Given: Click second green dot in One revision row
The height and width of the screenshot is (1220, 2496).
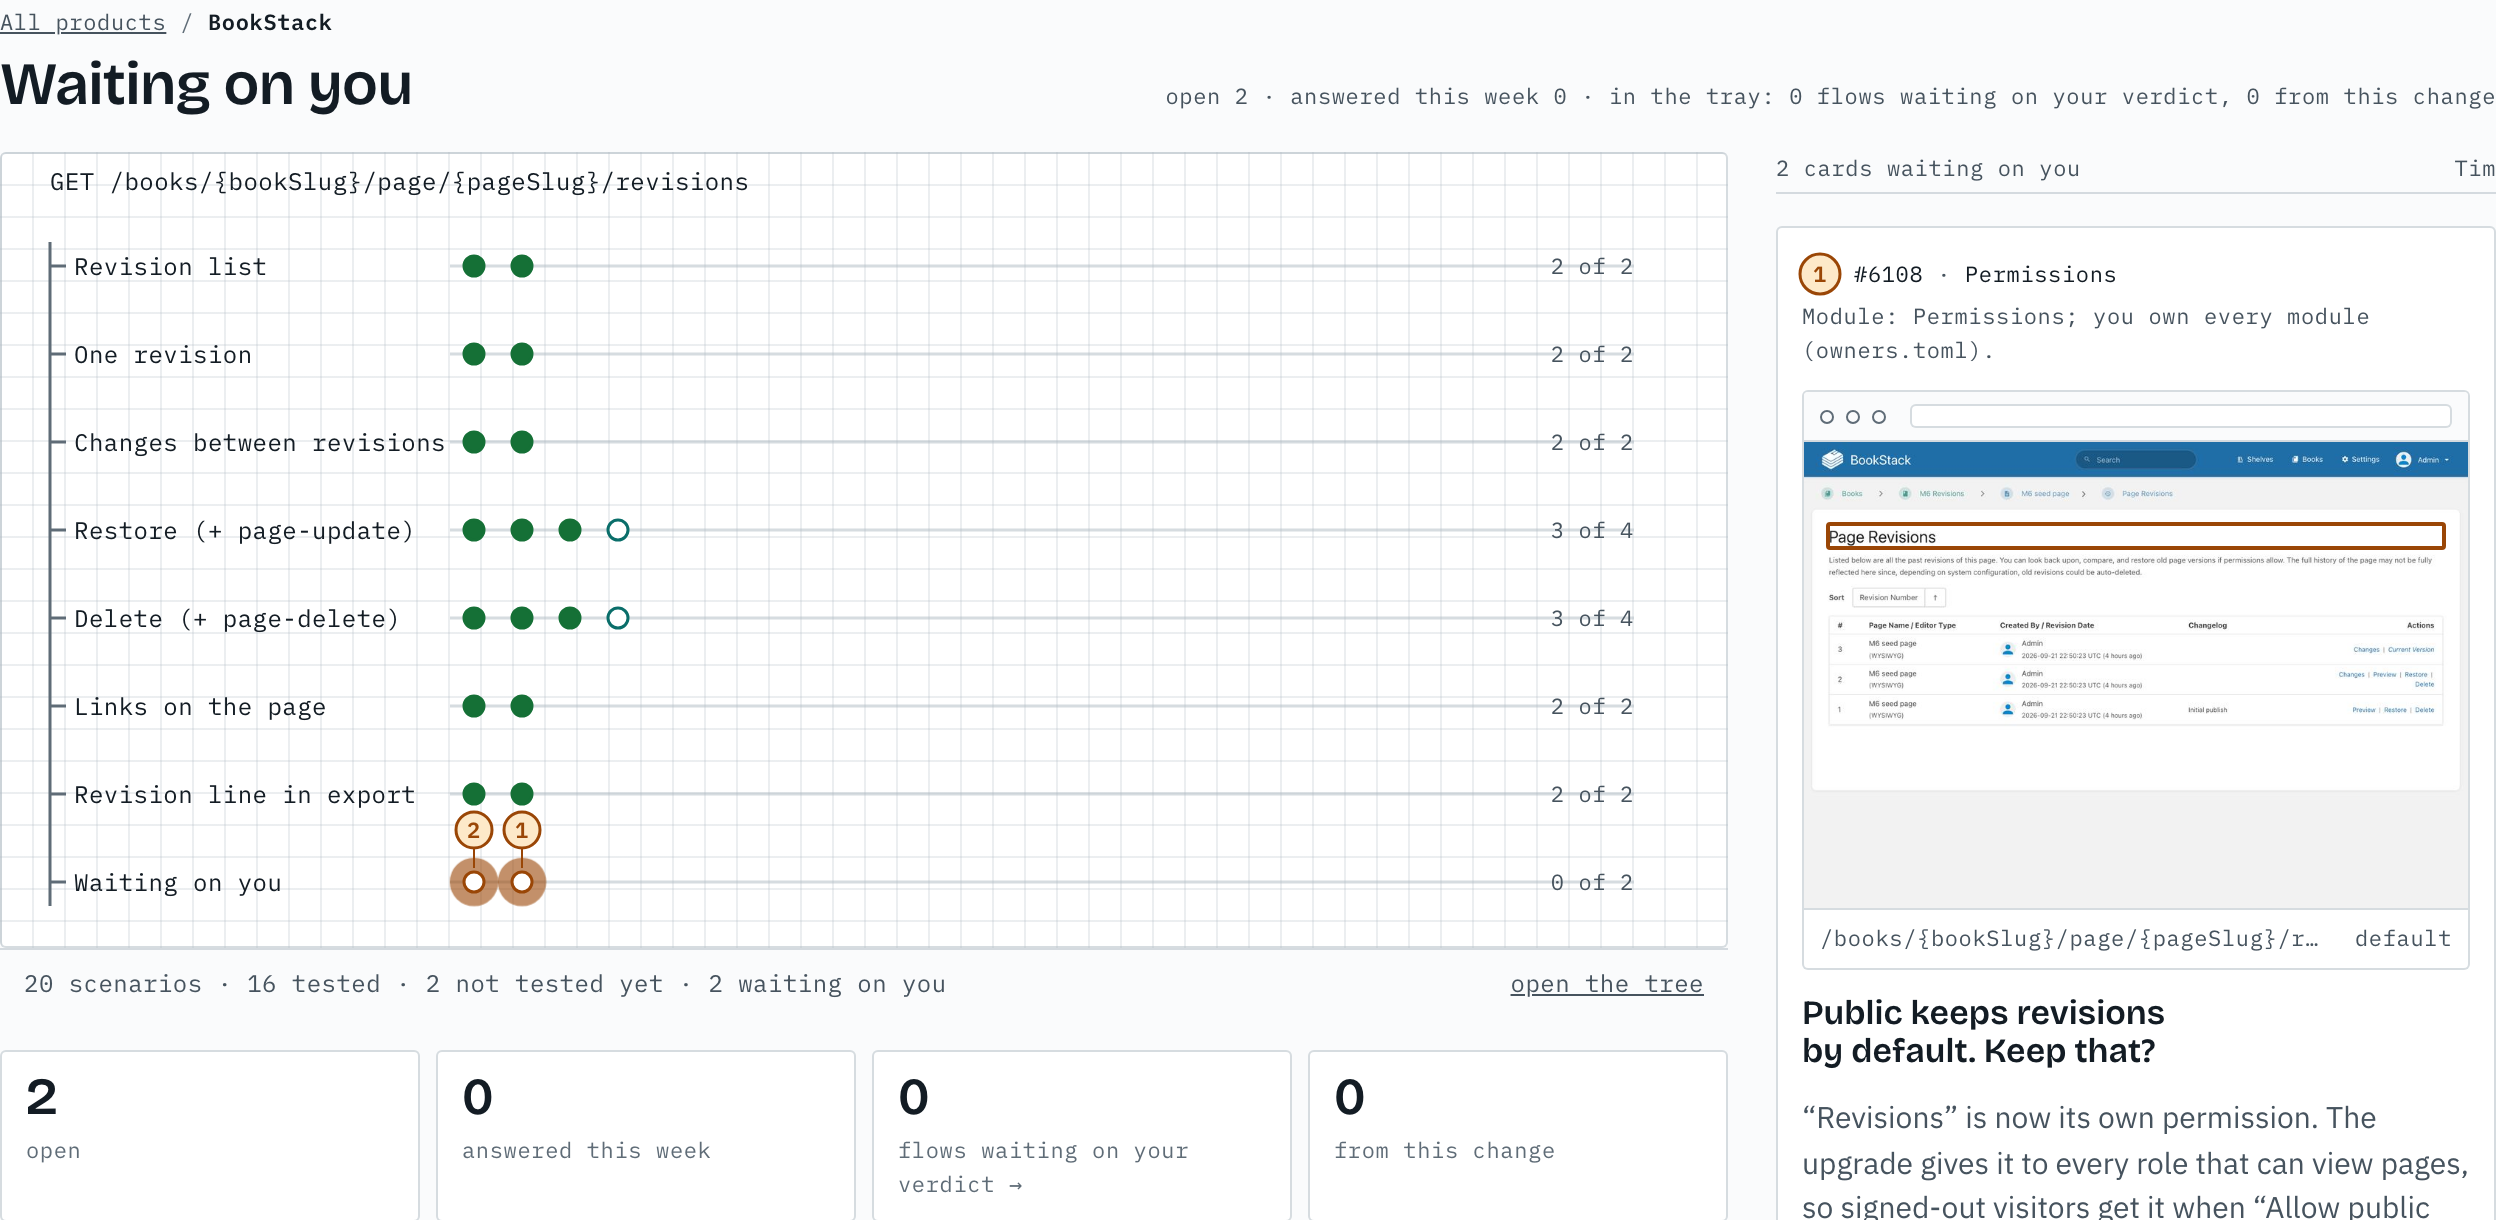Looking at the screenshot, I should coord(522,354).
